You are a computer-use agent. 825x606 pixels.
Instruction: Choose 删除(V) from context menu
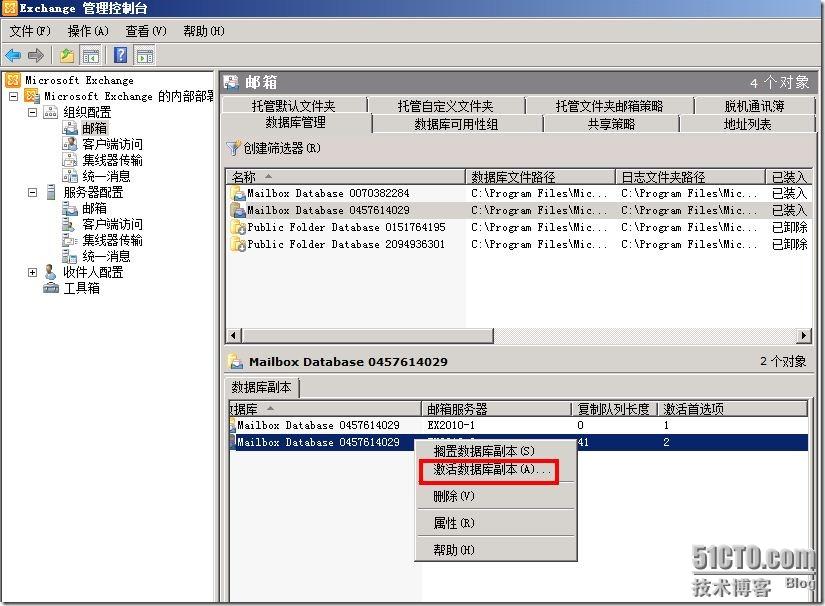[495, 496]
